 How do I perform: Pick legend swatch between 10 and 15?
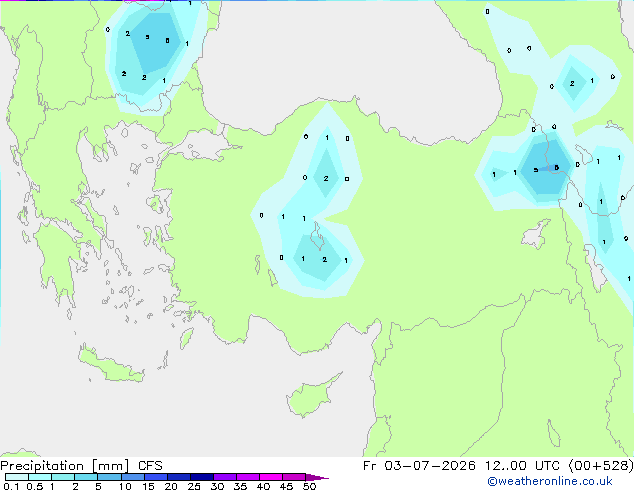point(132,477)
